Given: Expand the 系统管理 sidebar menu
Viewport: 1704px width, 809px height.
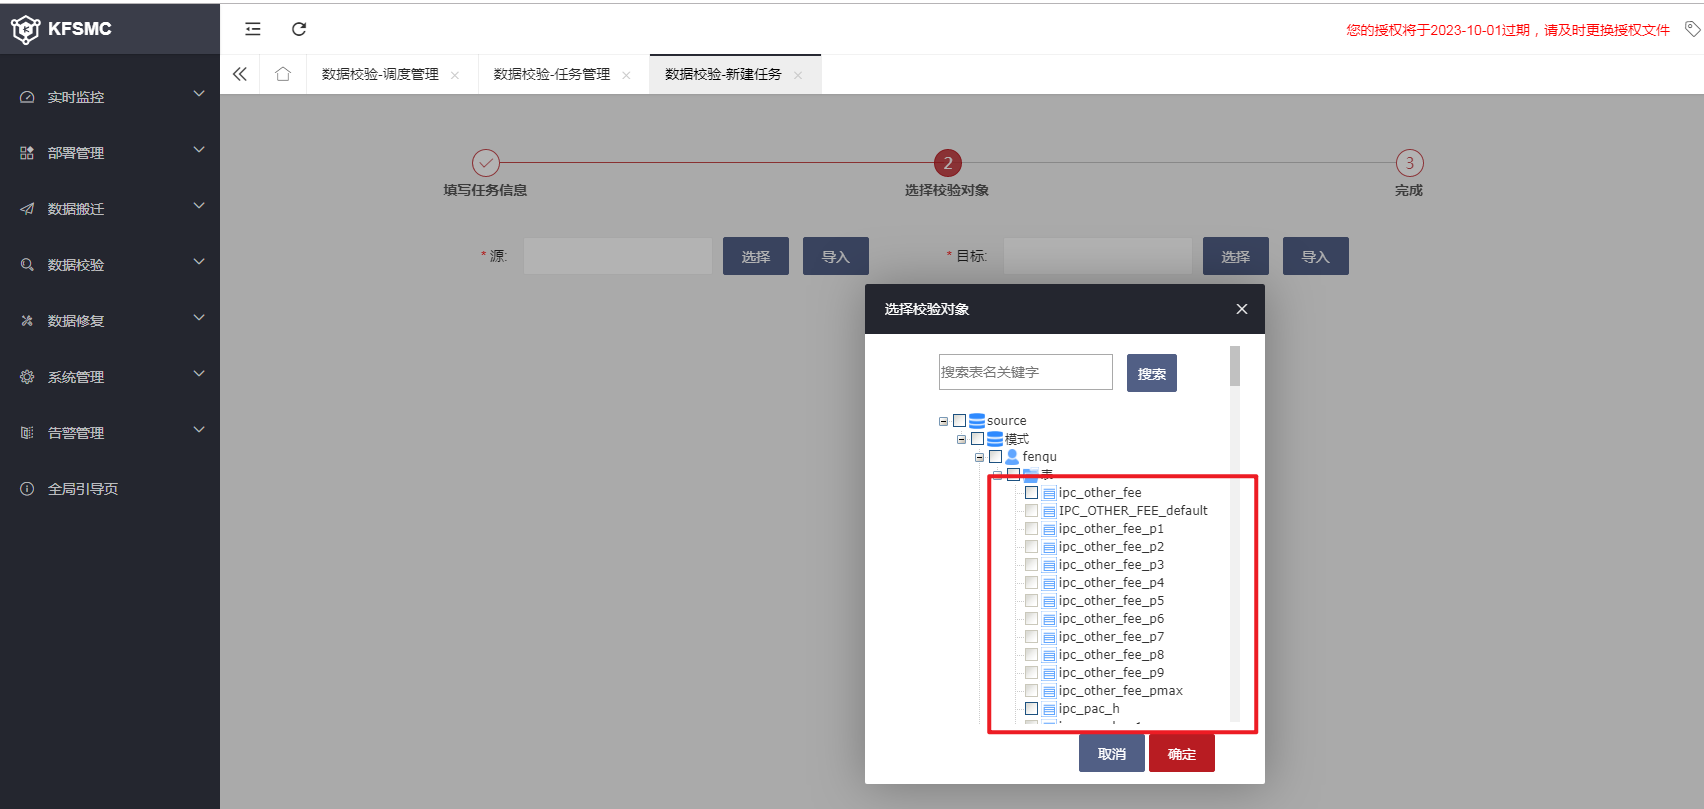Looking at the screenshot, I should coord(109,377).
